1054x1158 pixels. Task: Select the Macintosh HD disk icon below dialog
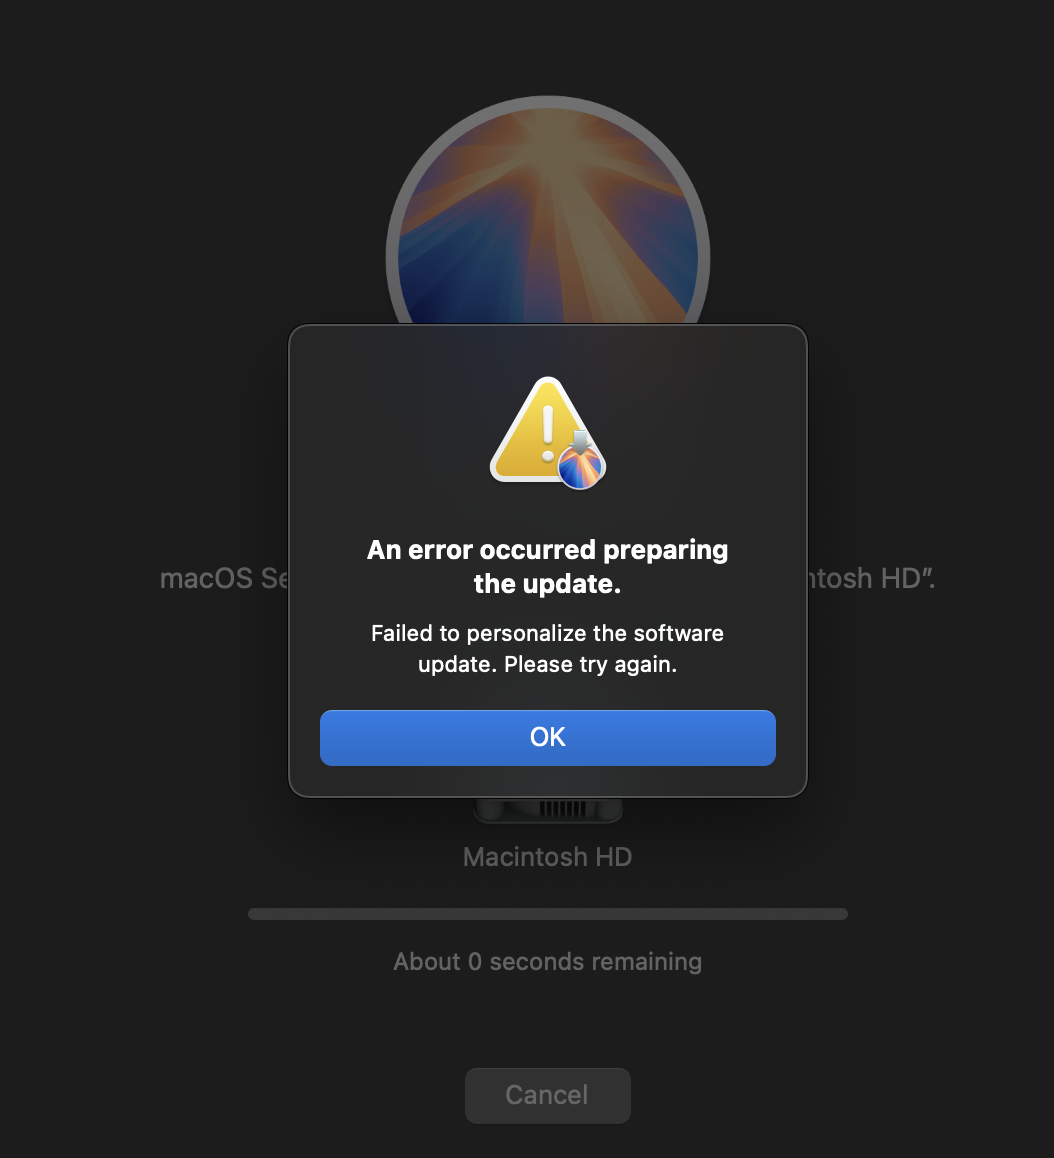pos(547,810)
